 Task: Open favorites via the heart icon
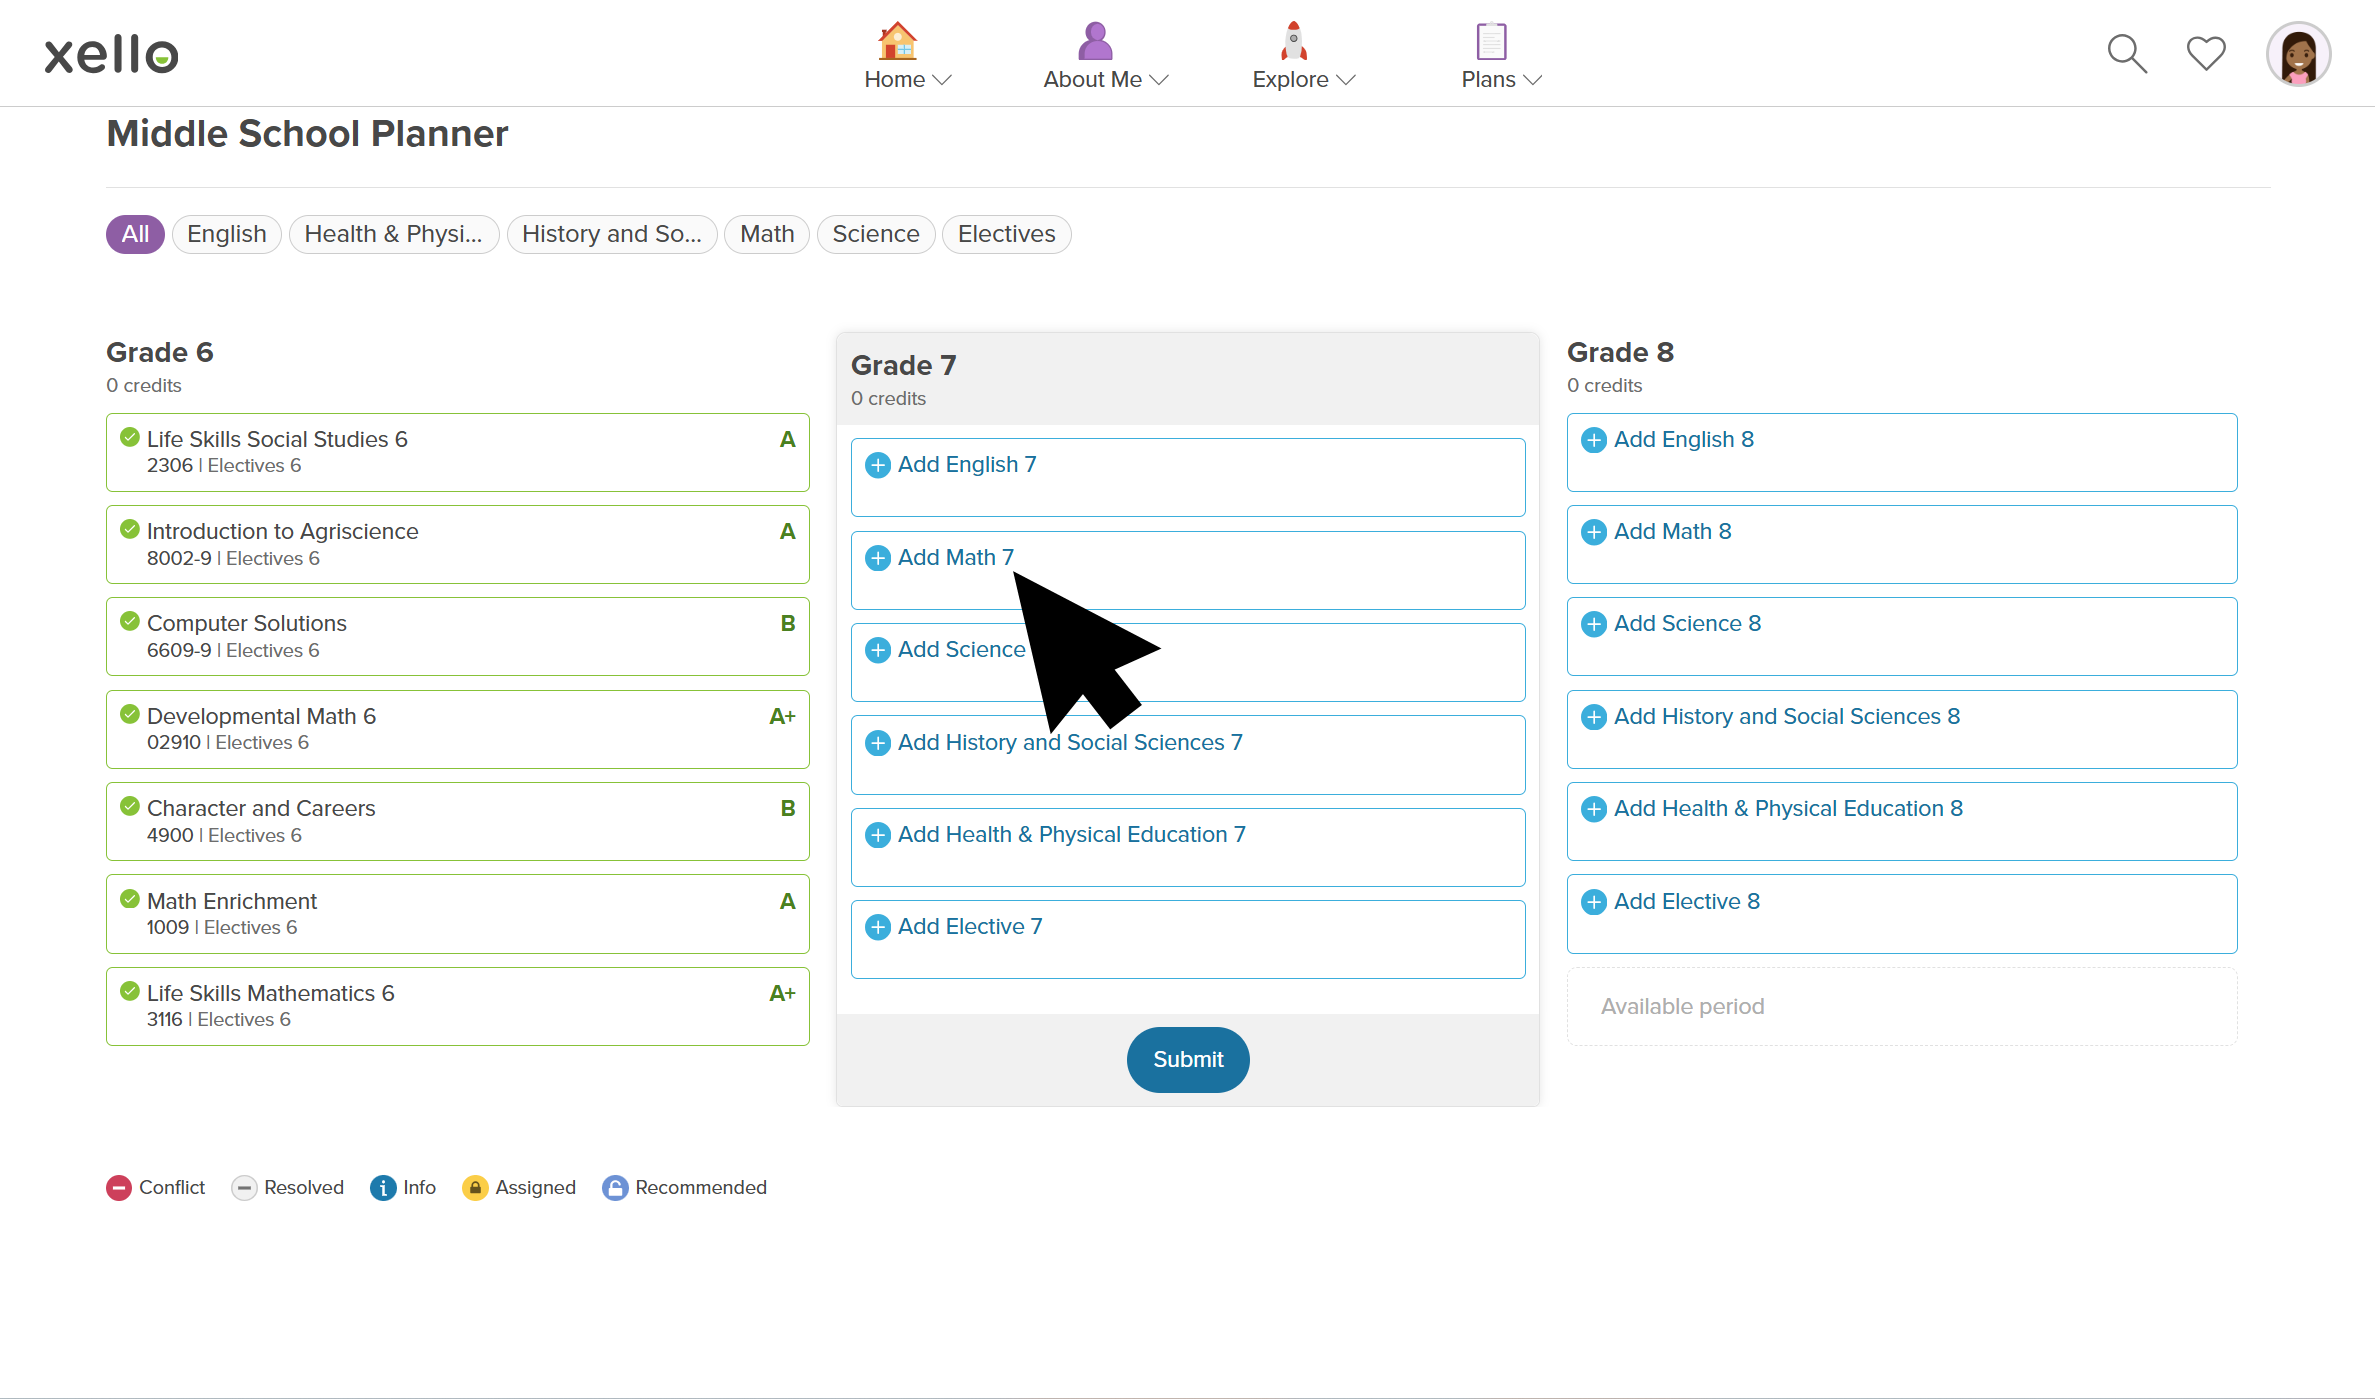(x=2206, y=54)
